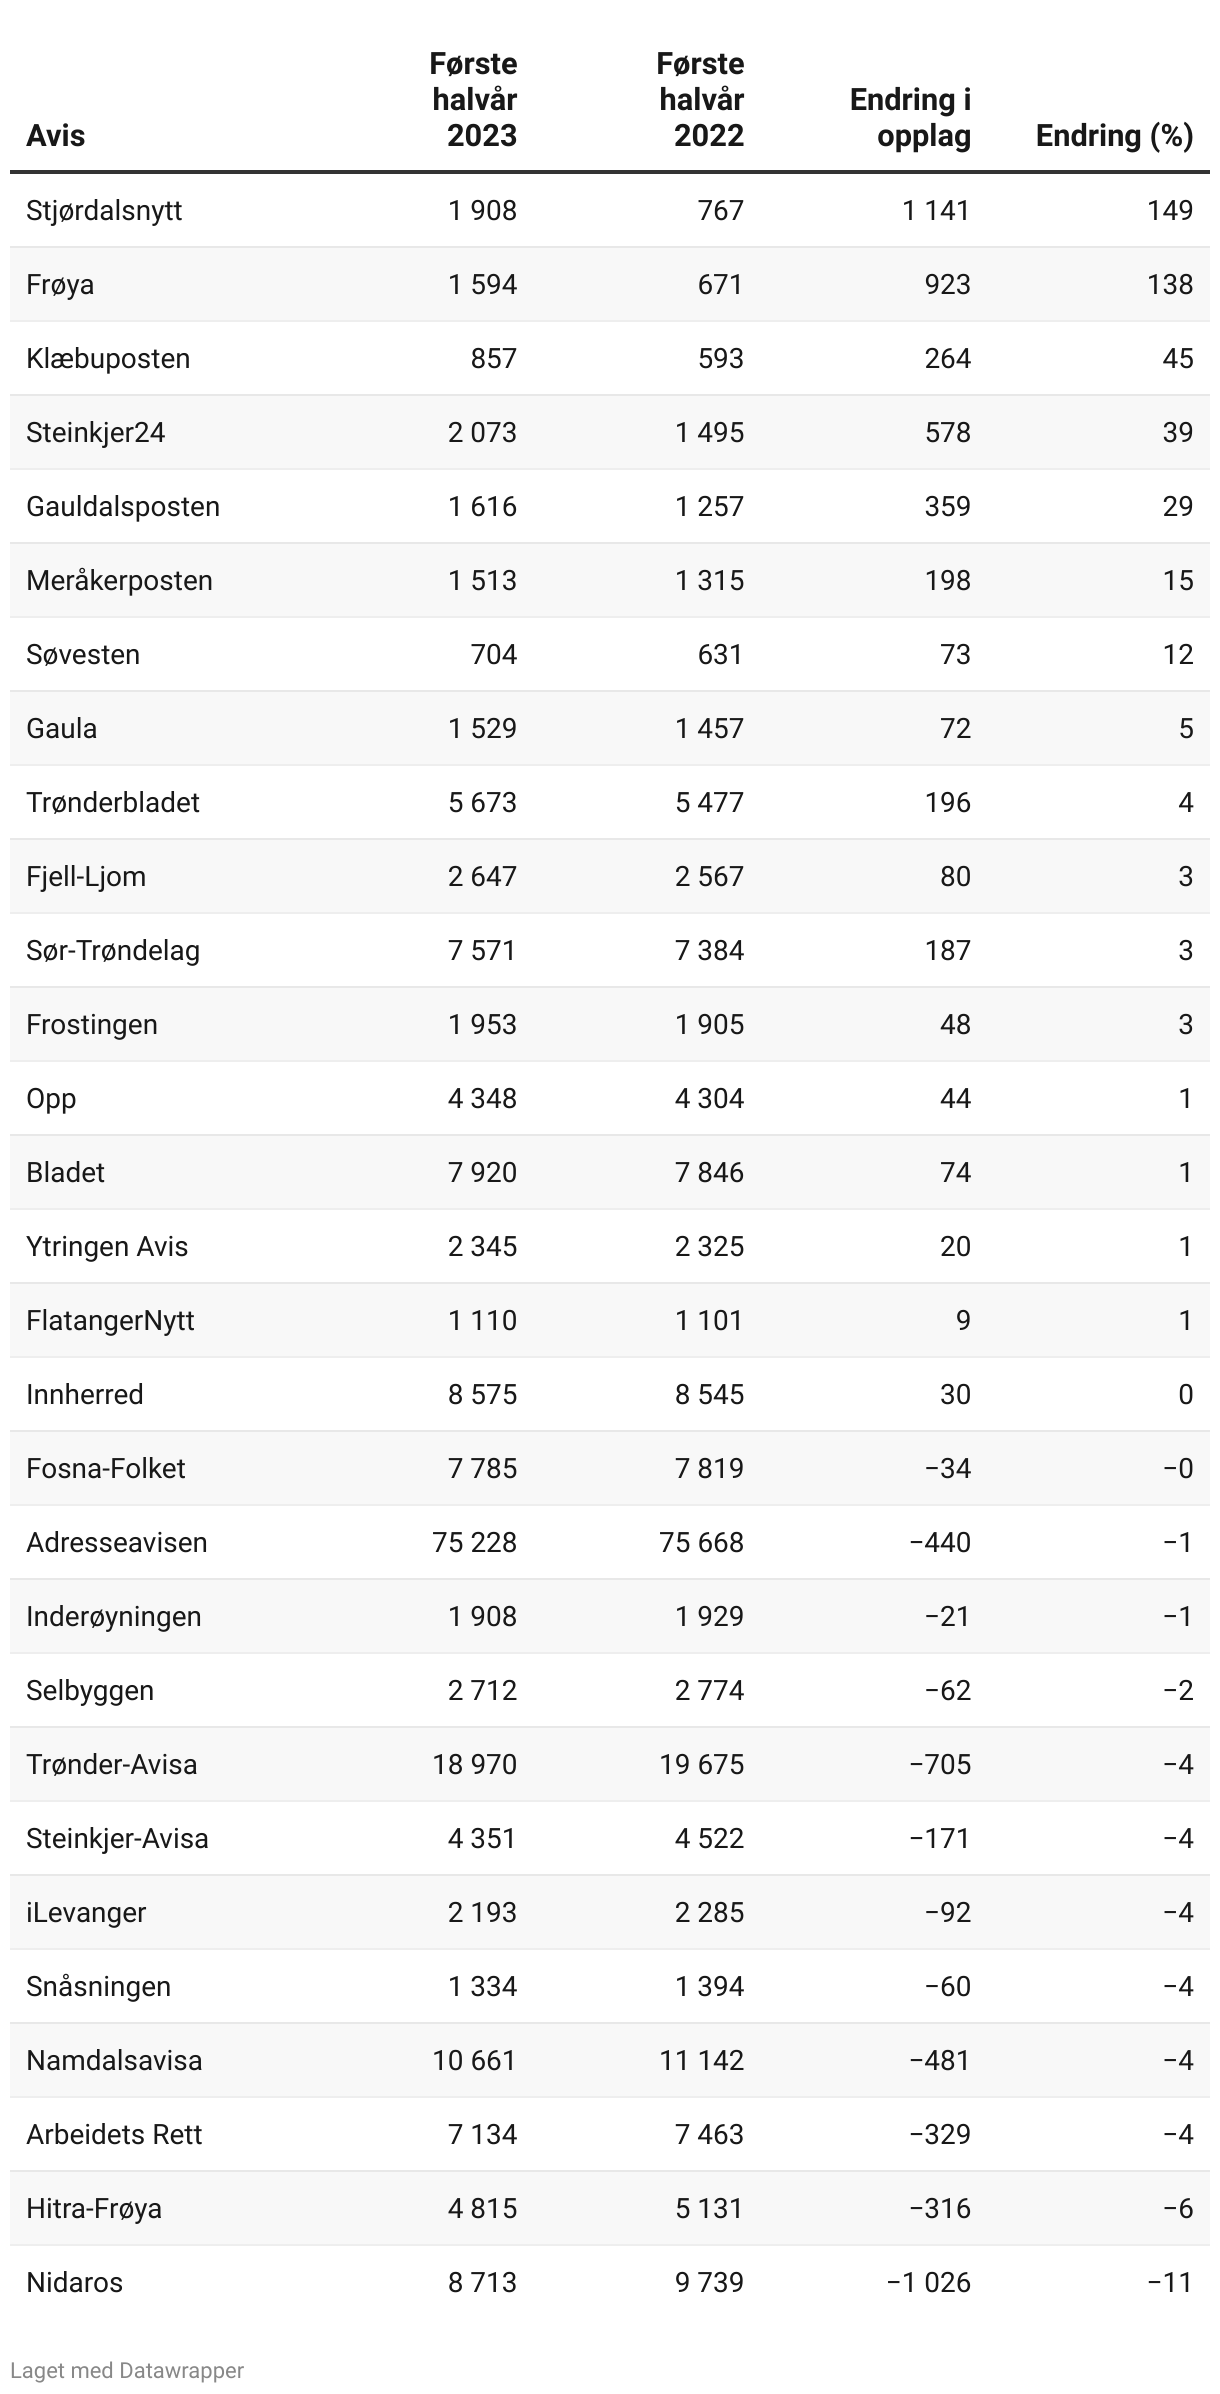Image resolution: width=1220 pixels, height=2394 pixels.
Task: Click the −1 026 change value
Action: (x=928, y=2283)
